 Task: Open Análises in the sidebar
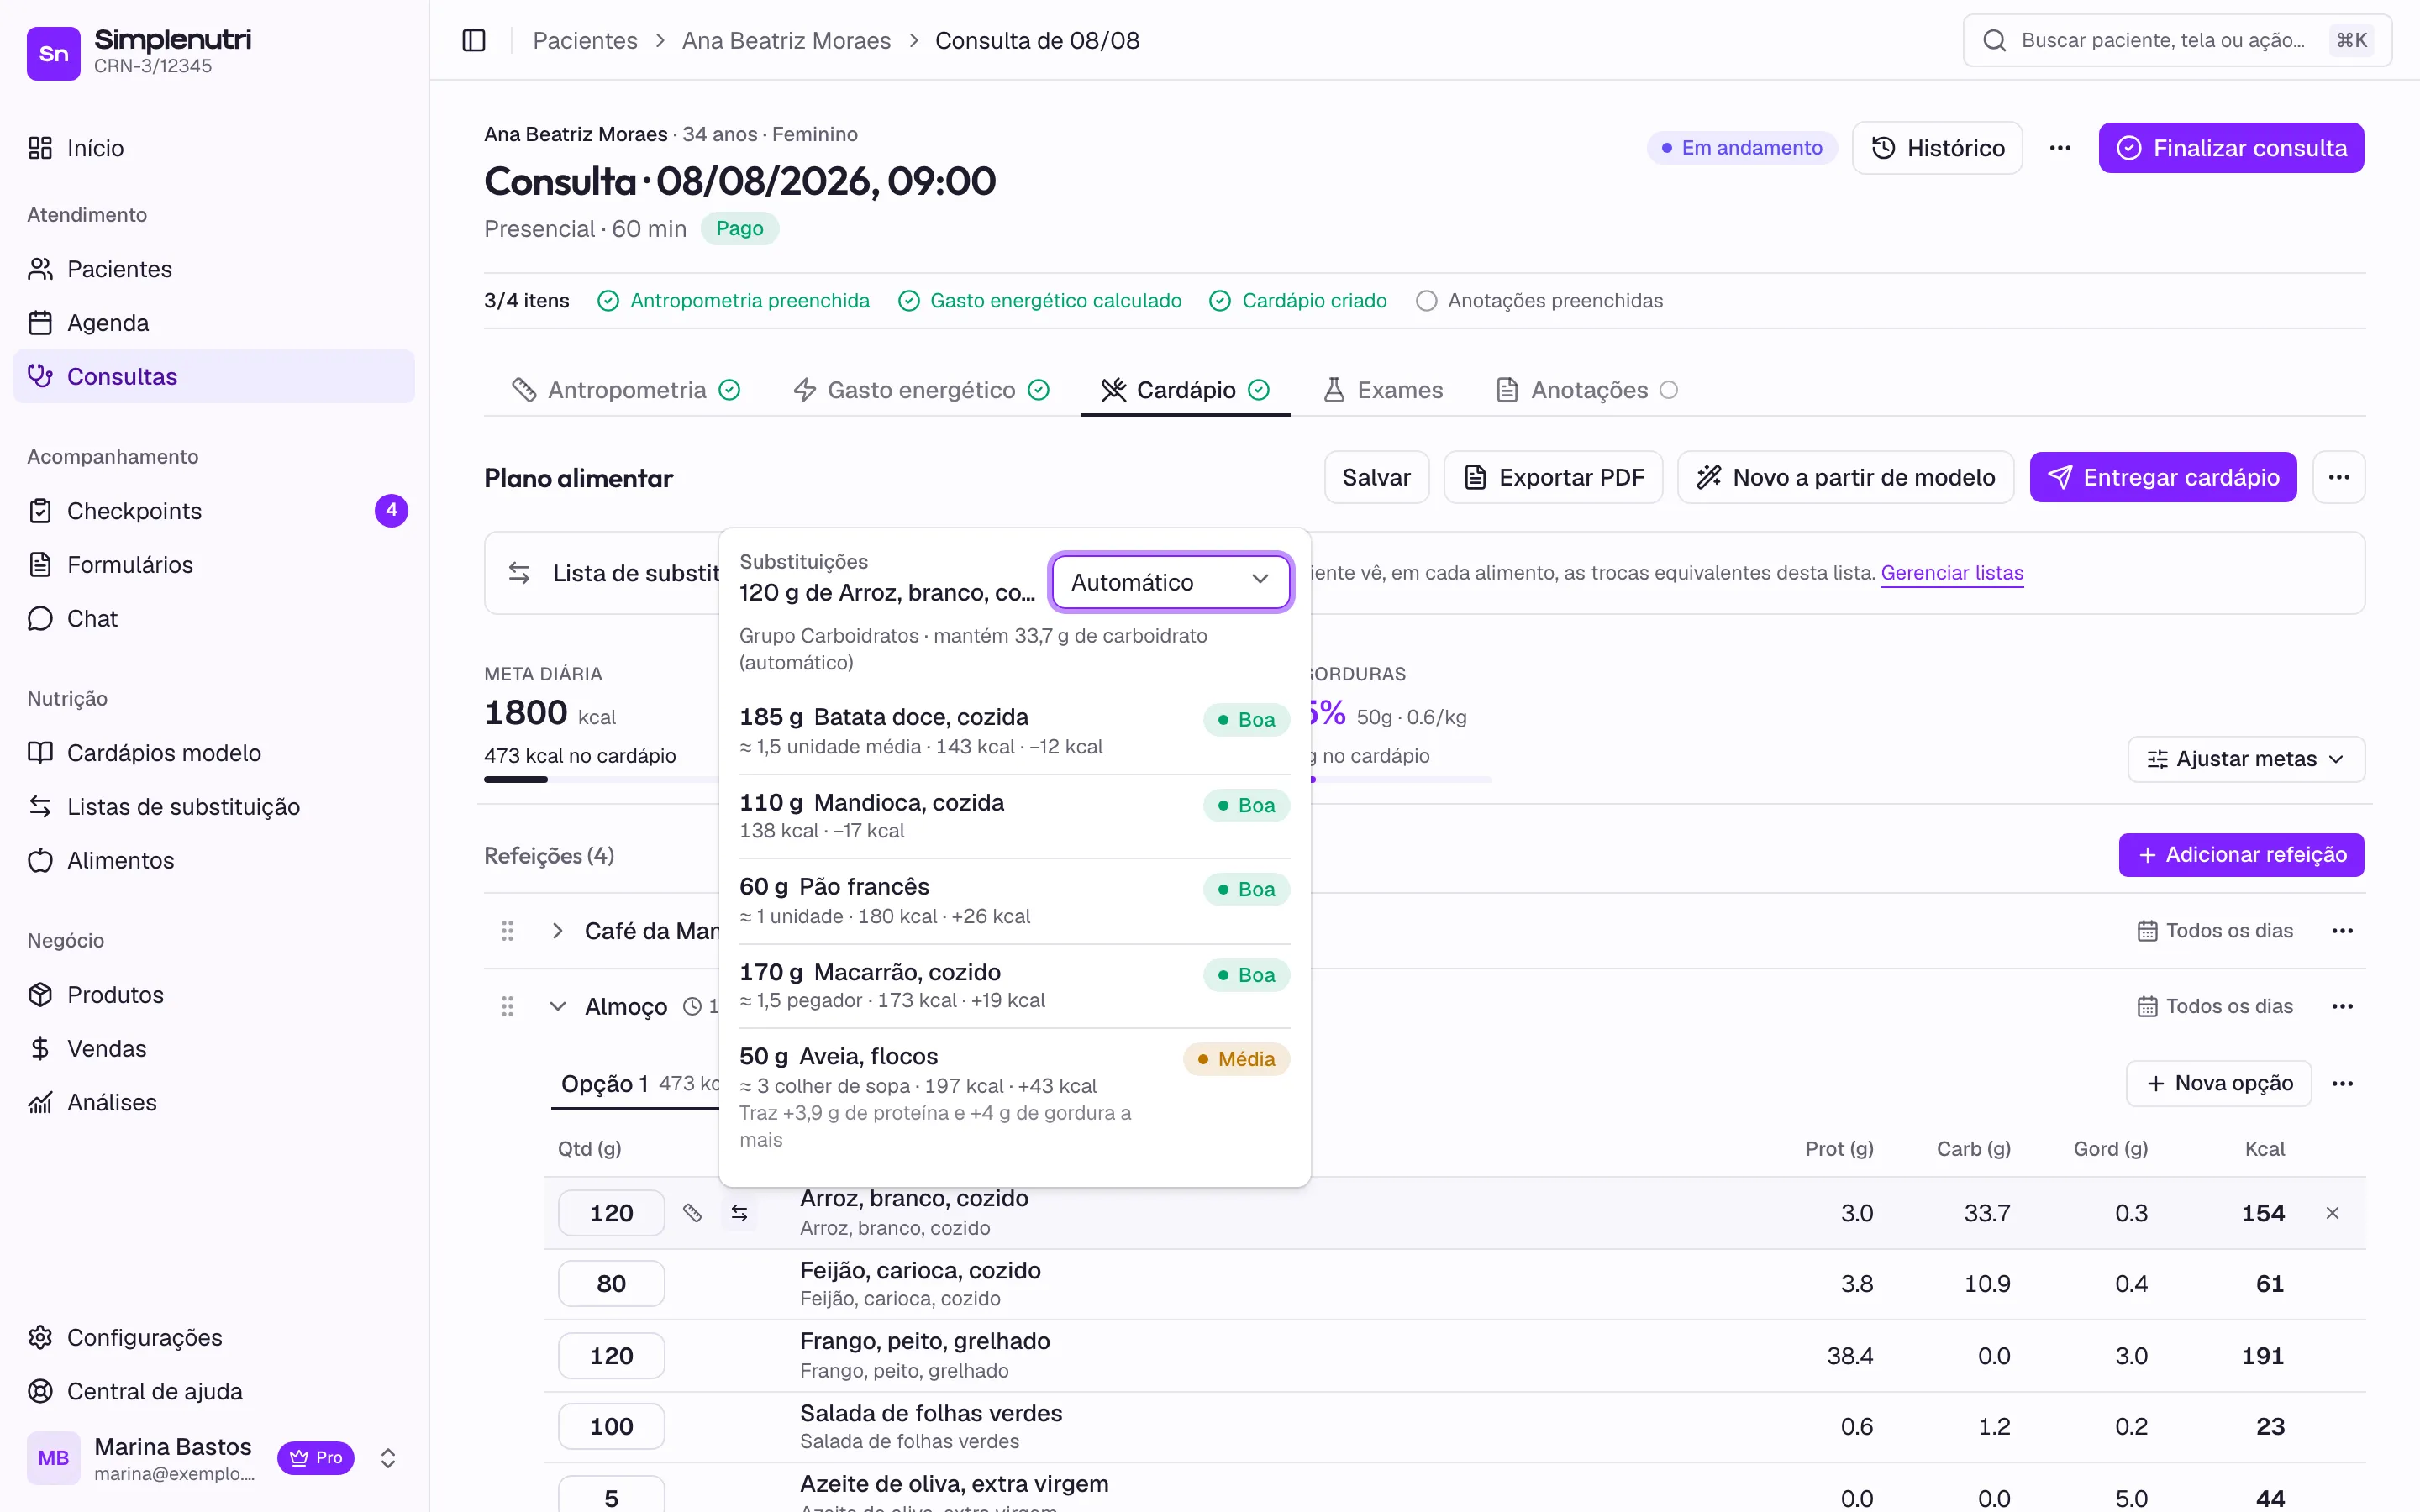214,1102
